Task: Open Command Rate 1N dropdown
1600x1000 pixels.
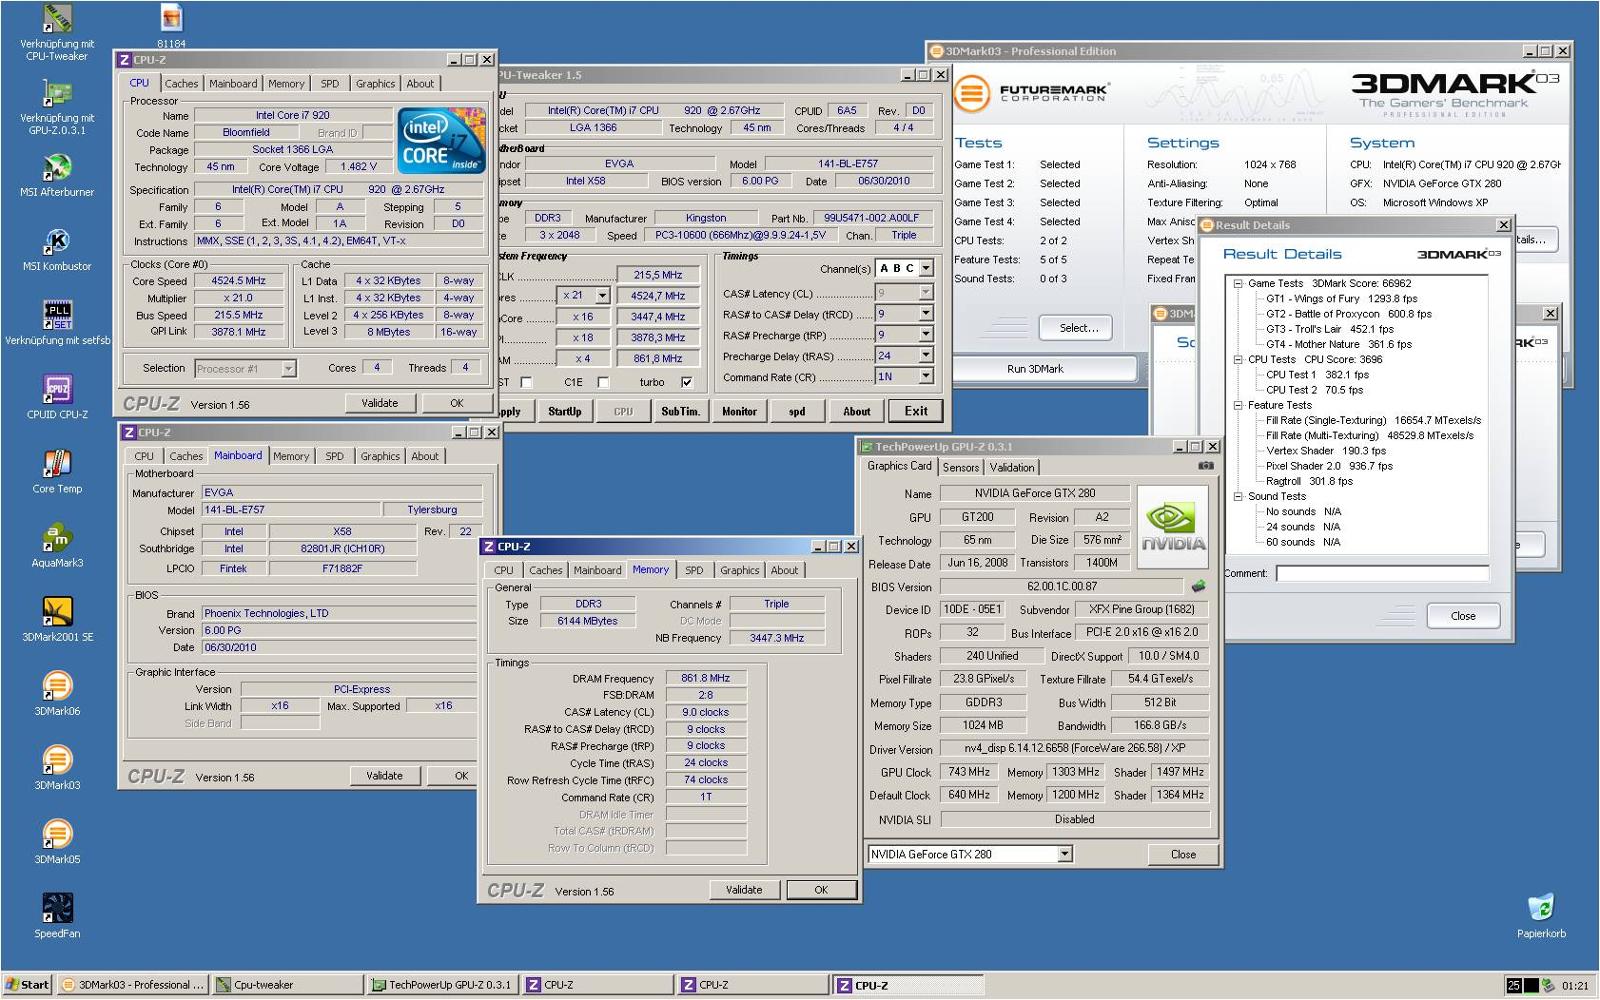Action: click(x=926, y=376)
